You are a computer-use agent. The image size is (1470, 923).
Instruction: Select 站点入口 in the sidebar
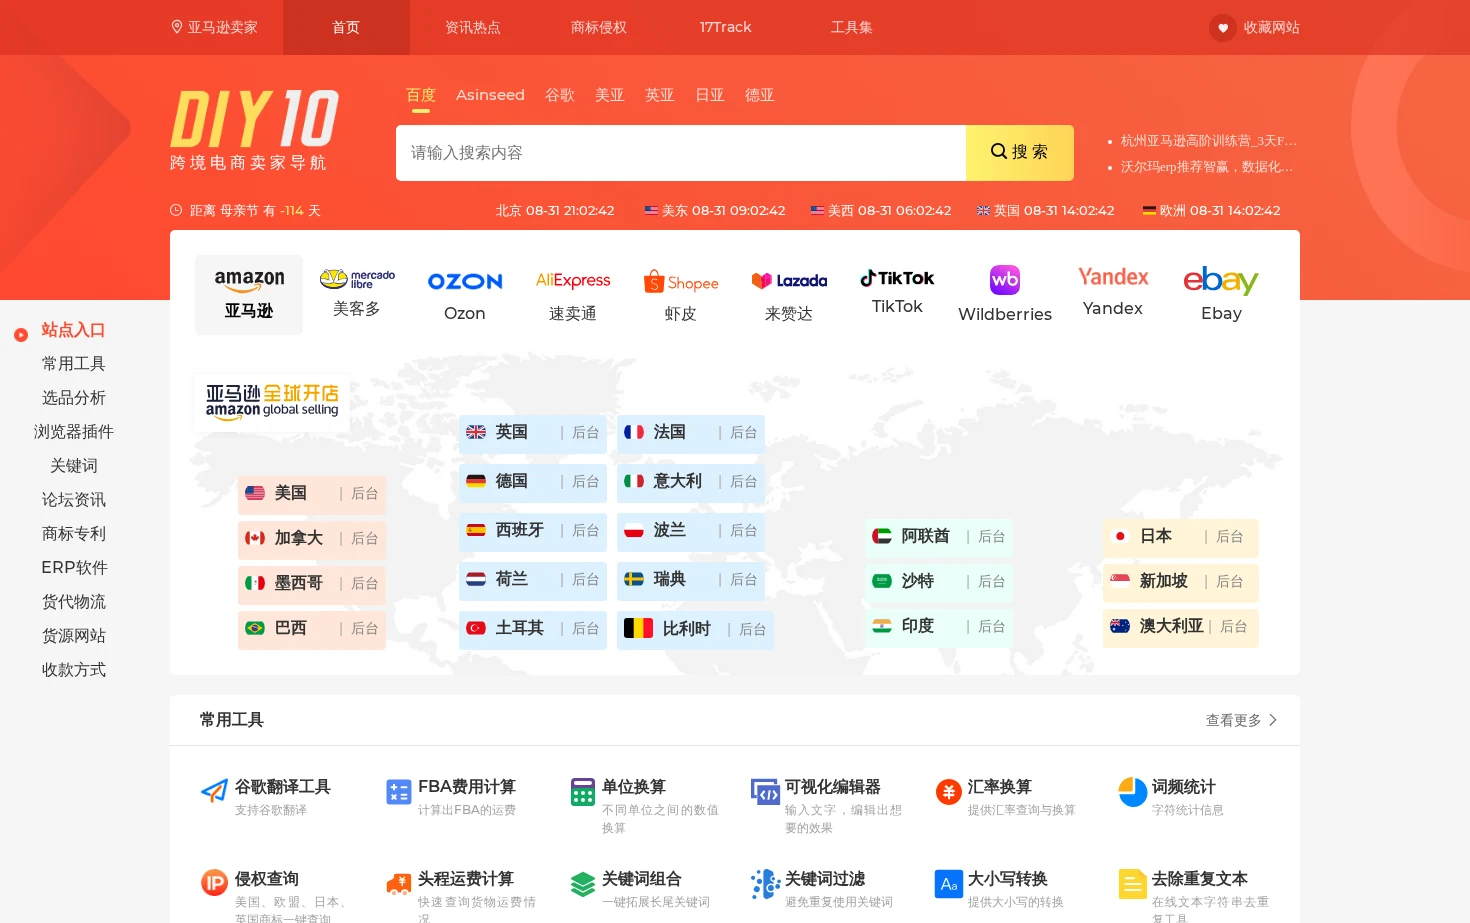73,330
